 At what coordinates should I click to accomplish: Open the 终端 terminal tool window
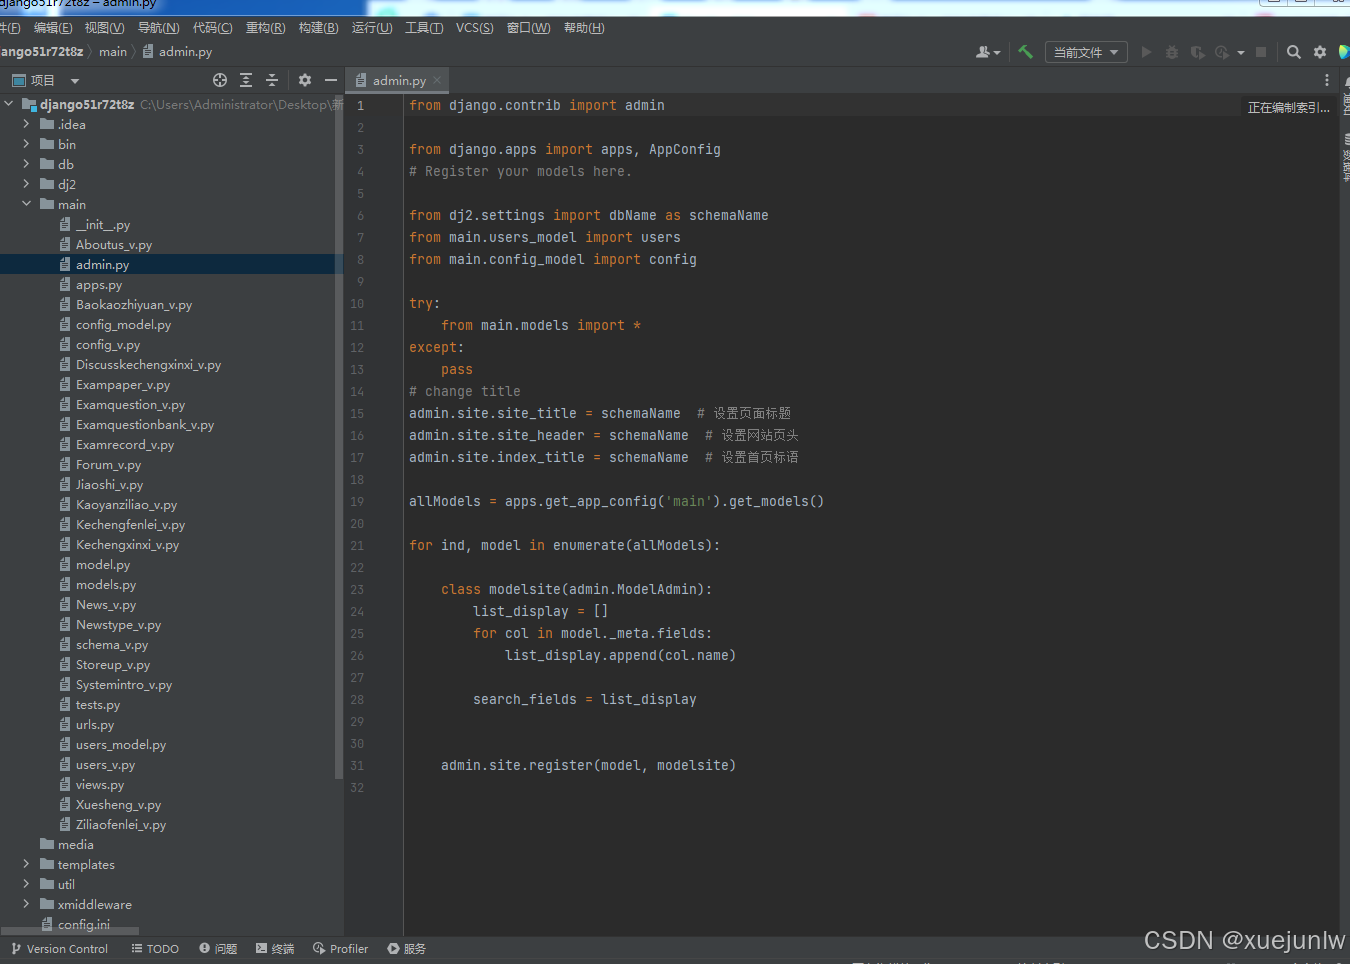(x=275, y=949)
